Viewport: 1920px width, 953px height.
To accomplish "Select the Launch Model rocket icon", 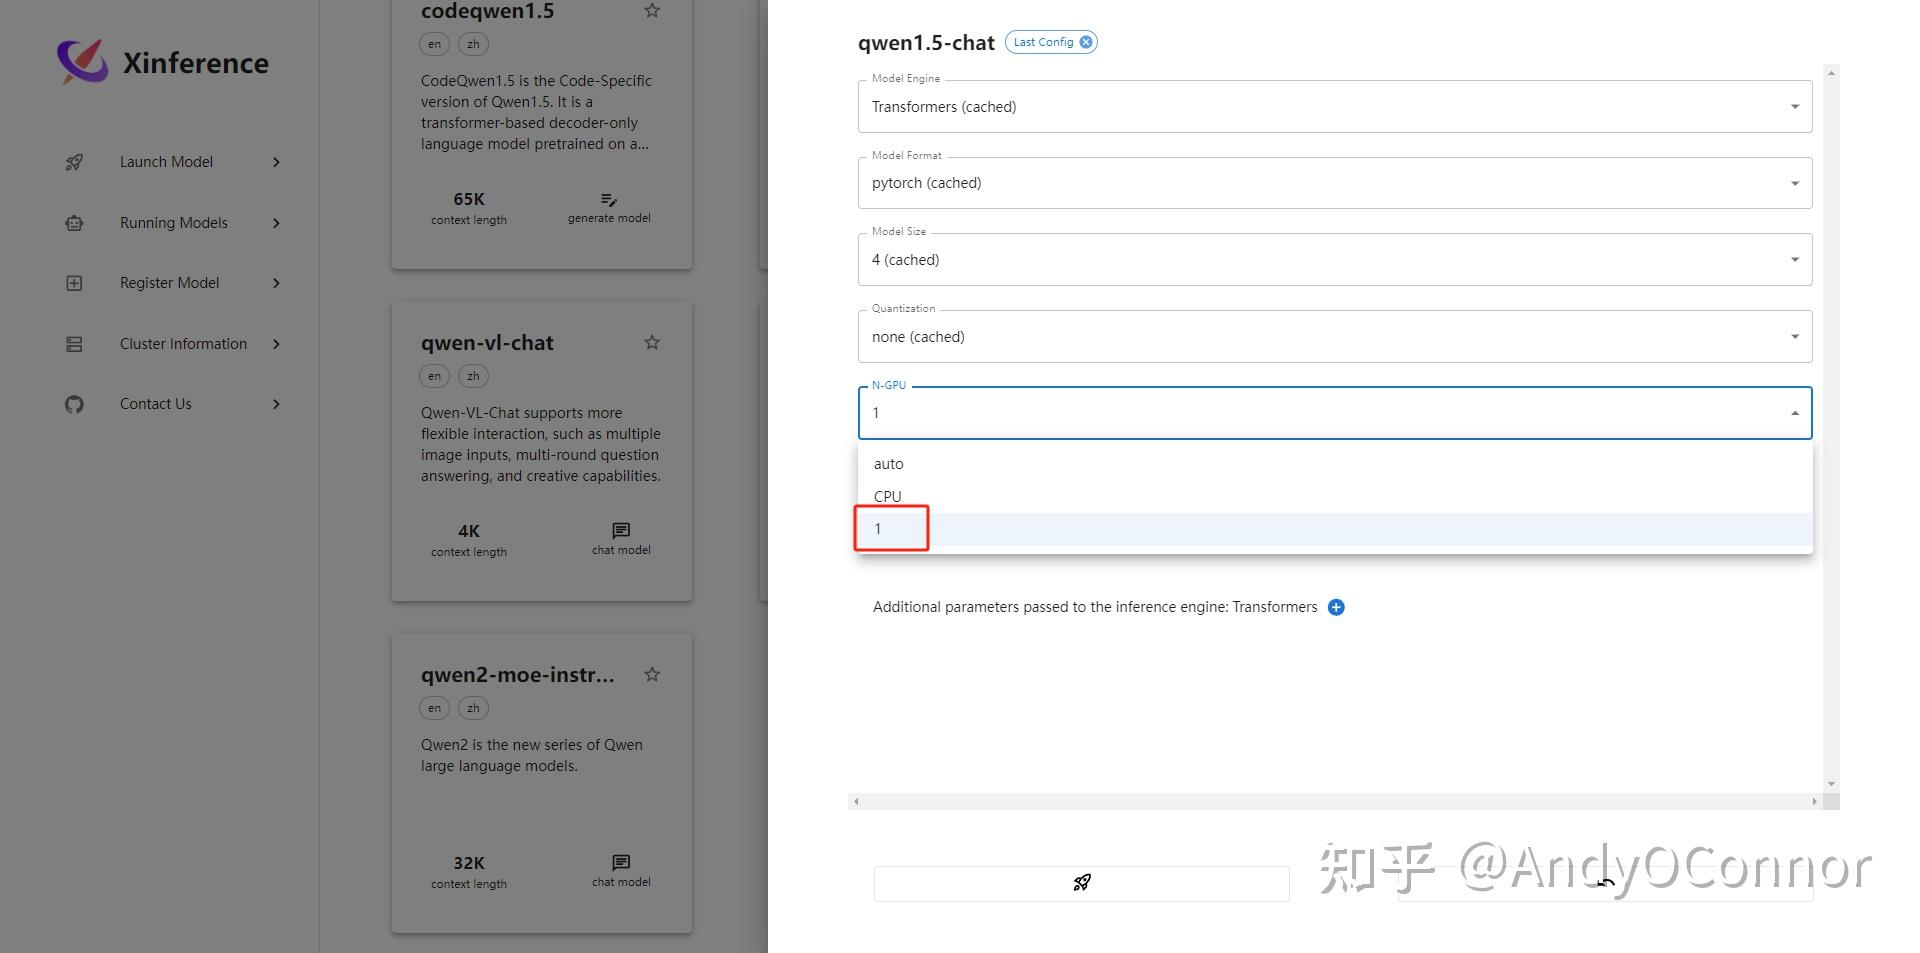I will [74, 161].
